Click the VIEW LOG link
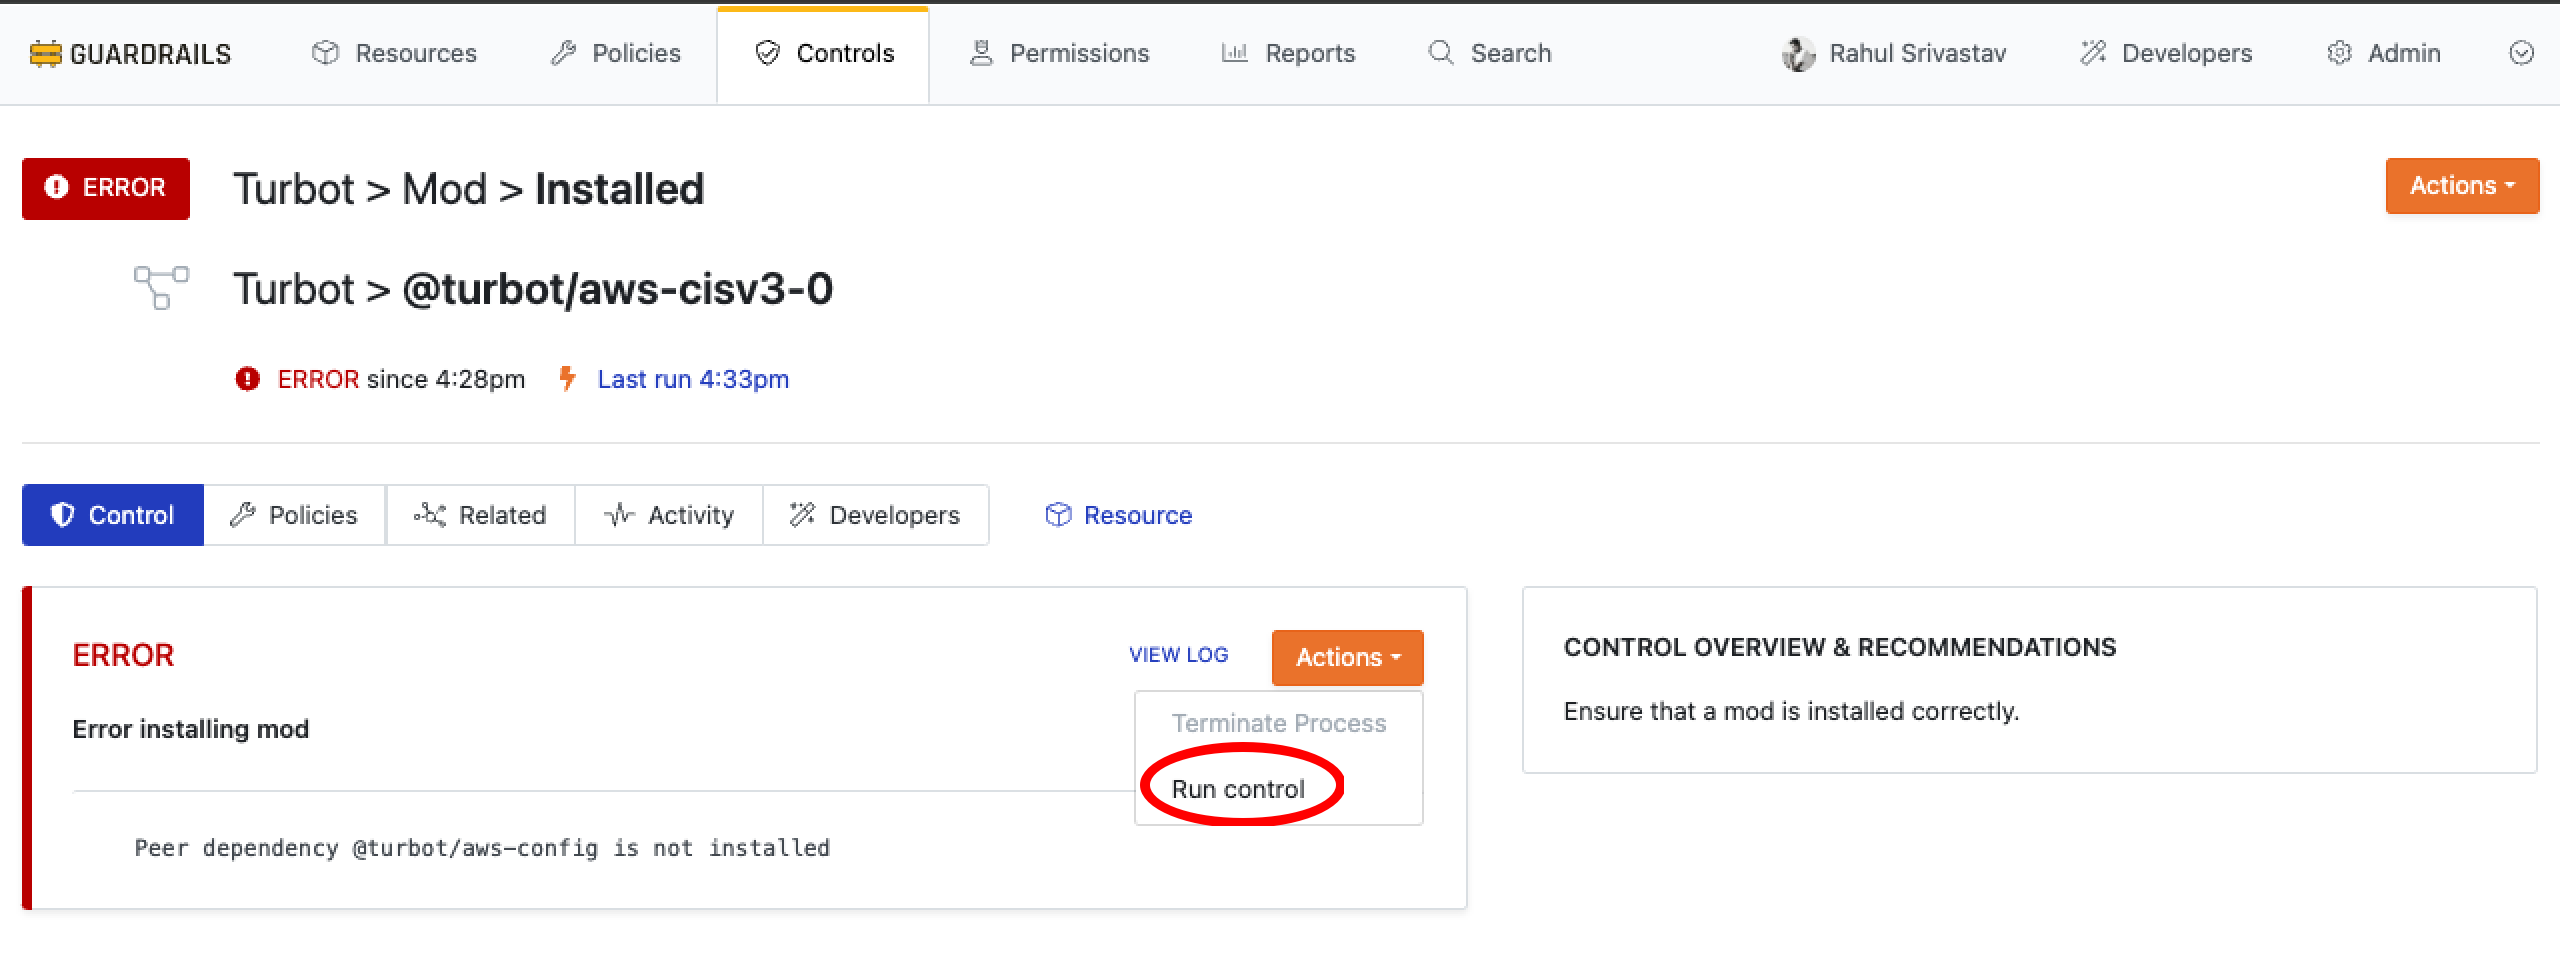This screenshot has height=960, width=2560. (x=1178, y=655)
